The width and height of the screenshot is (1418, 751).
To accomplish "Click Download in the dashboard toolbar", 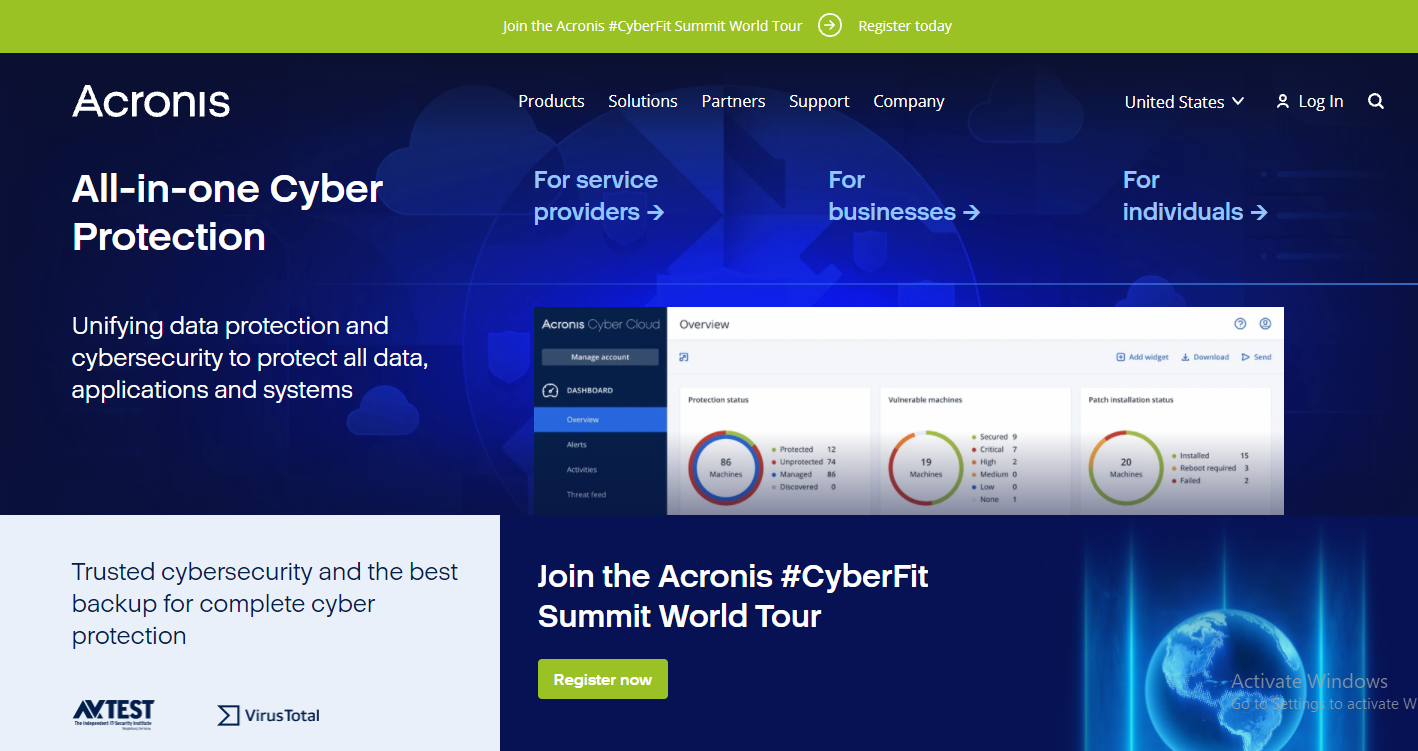I will click(x=1205, y=357).
